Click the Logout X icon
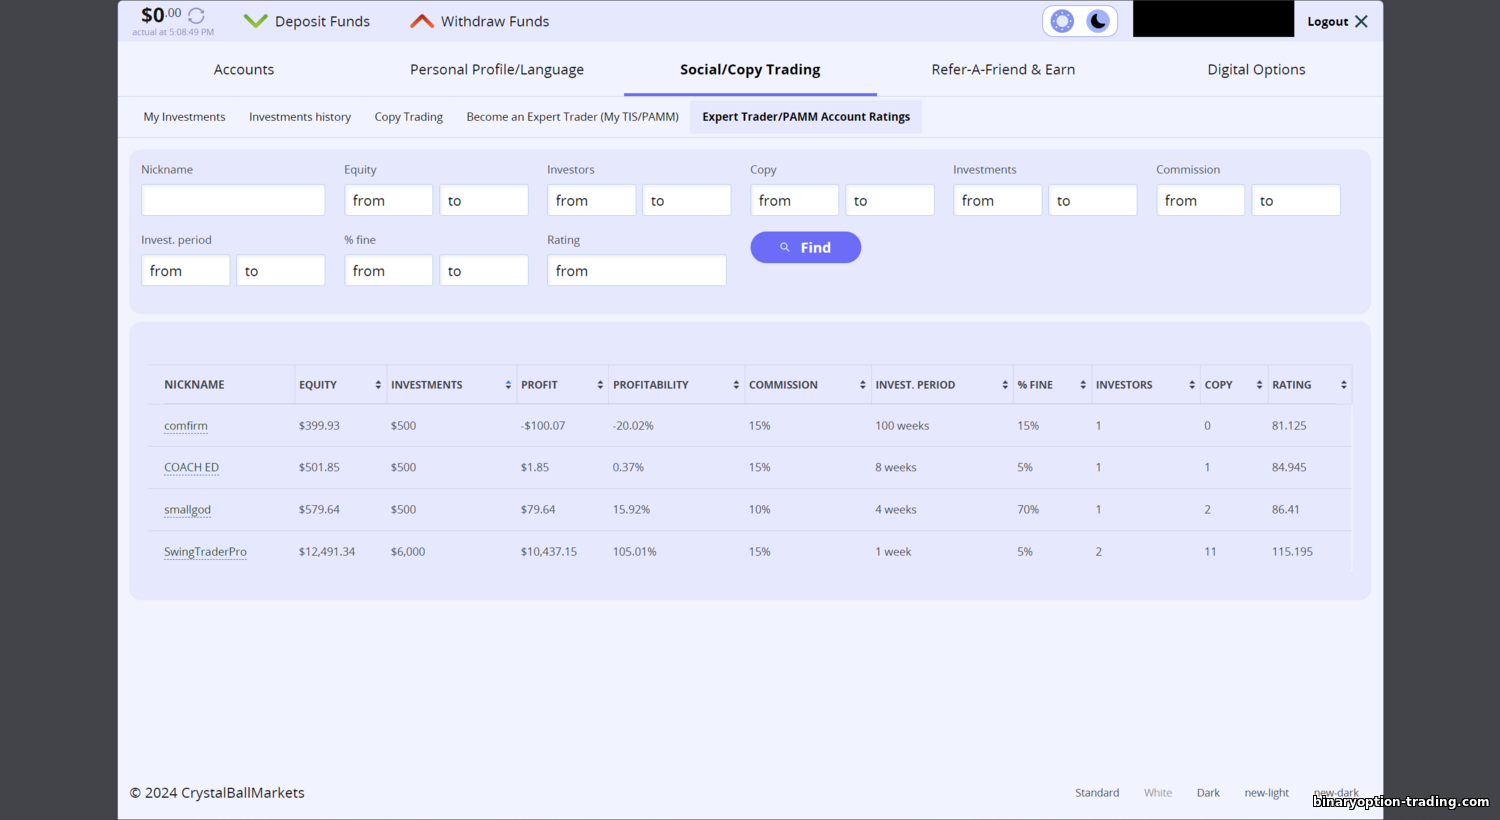 tap(1361, 21)
